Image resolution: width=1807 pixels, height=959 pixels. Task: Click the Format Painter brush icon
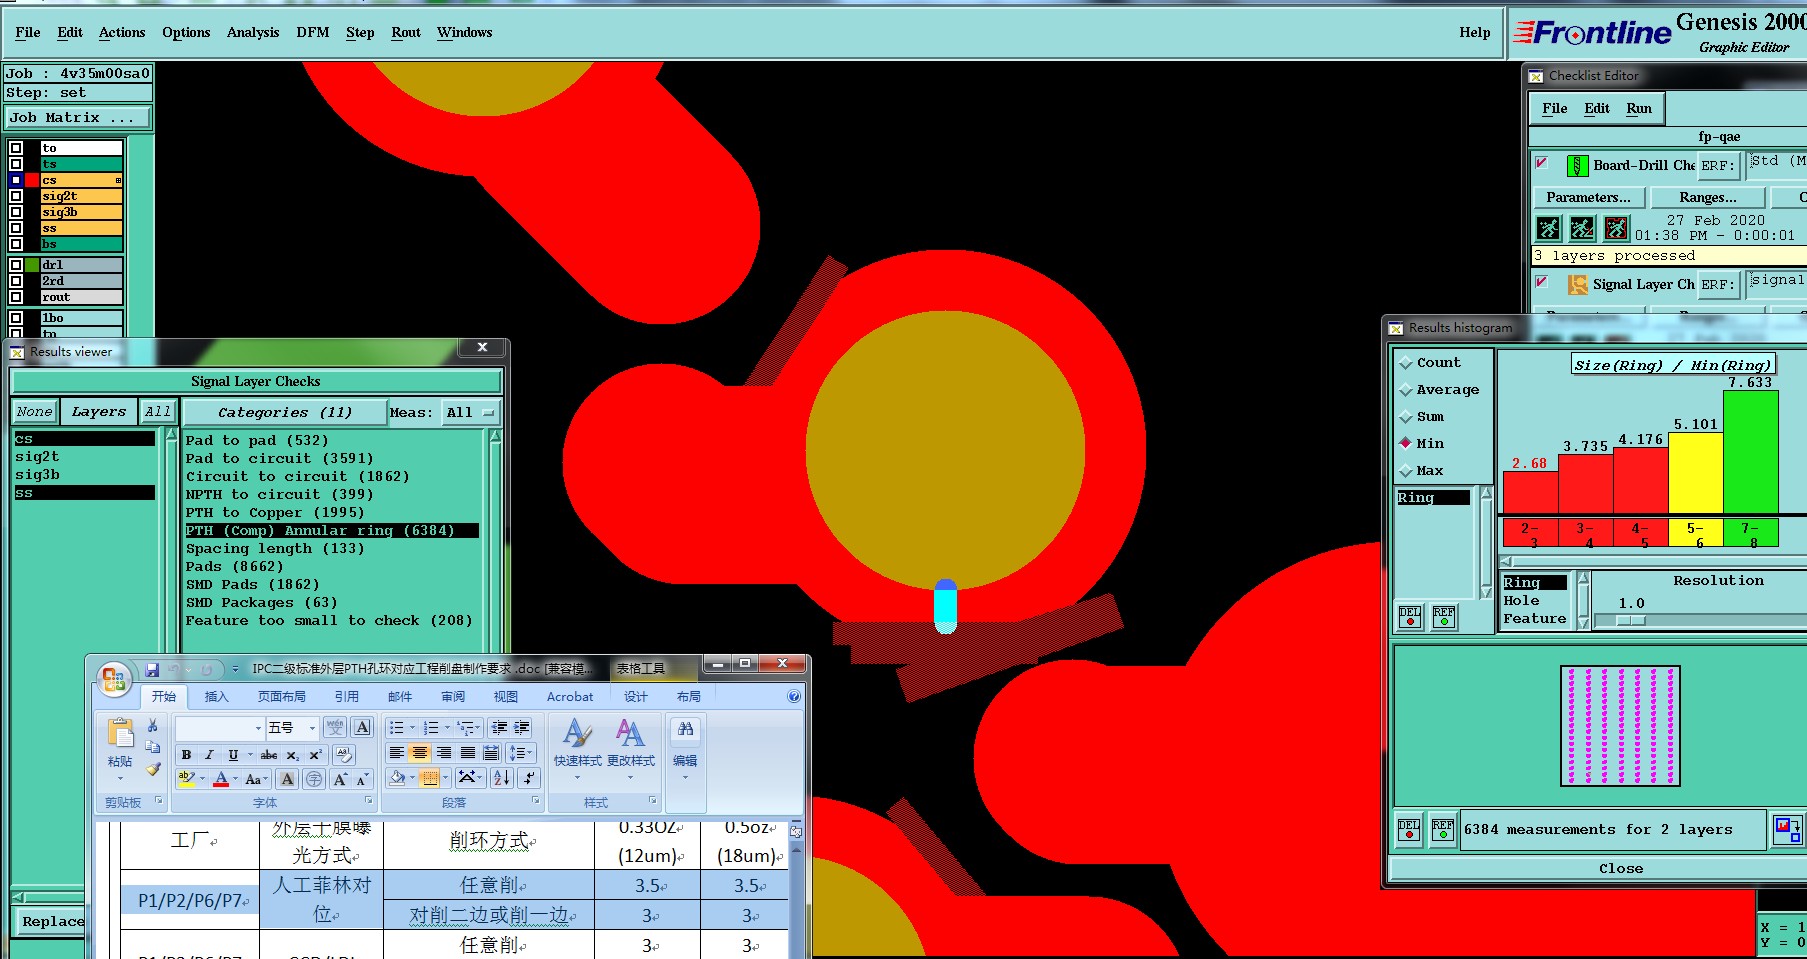click(153, 769)
